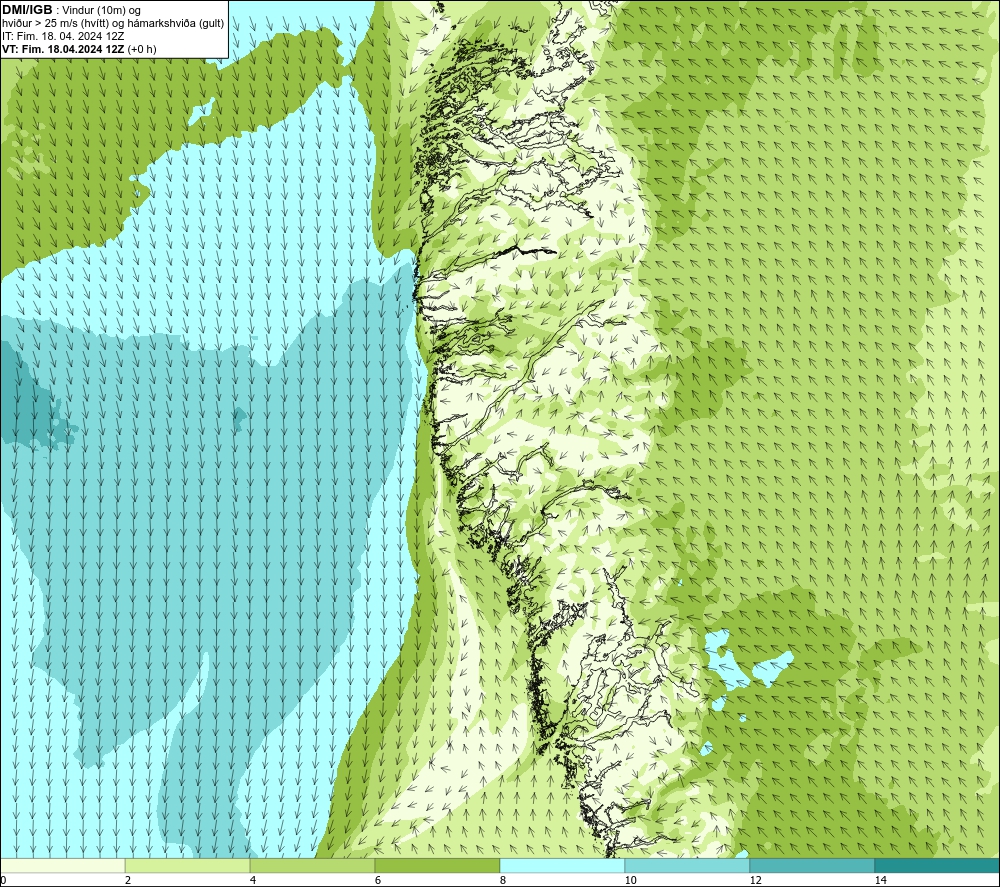Click the scale label '8'
Viewport: 1000px width, 887px height.
pos(503,881)
